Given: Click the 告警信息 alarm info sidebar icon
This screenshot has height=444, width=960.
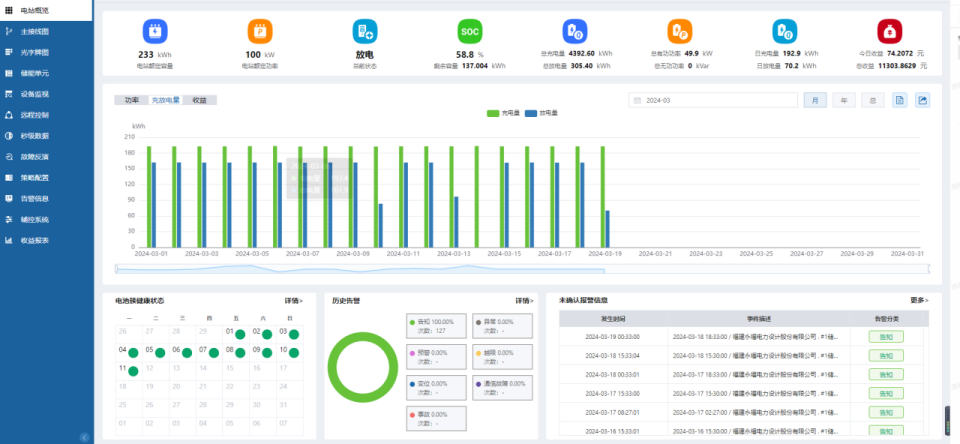Looking at the screenshot, I should pyautogui.click(x=9, y=198).
